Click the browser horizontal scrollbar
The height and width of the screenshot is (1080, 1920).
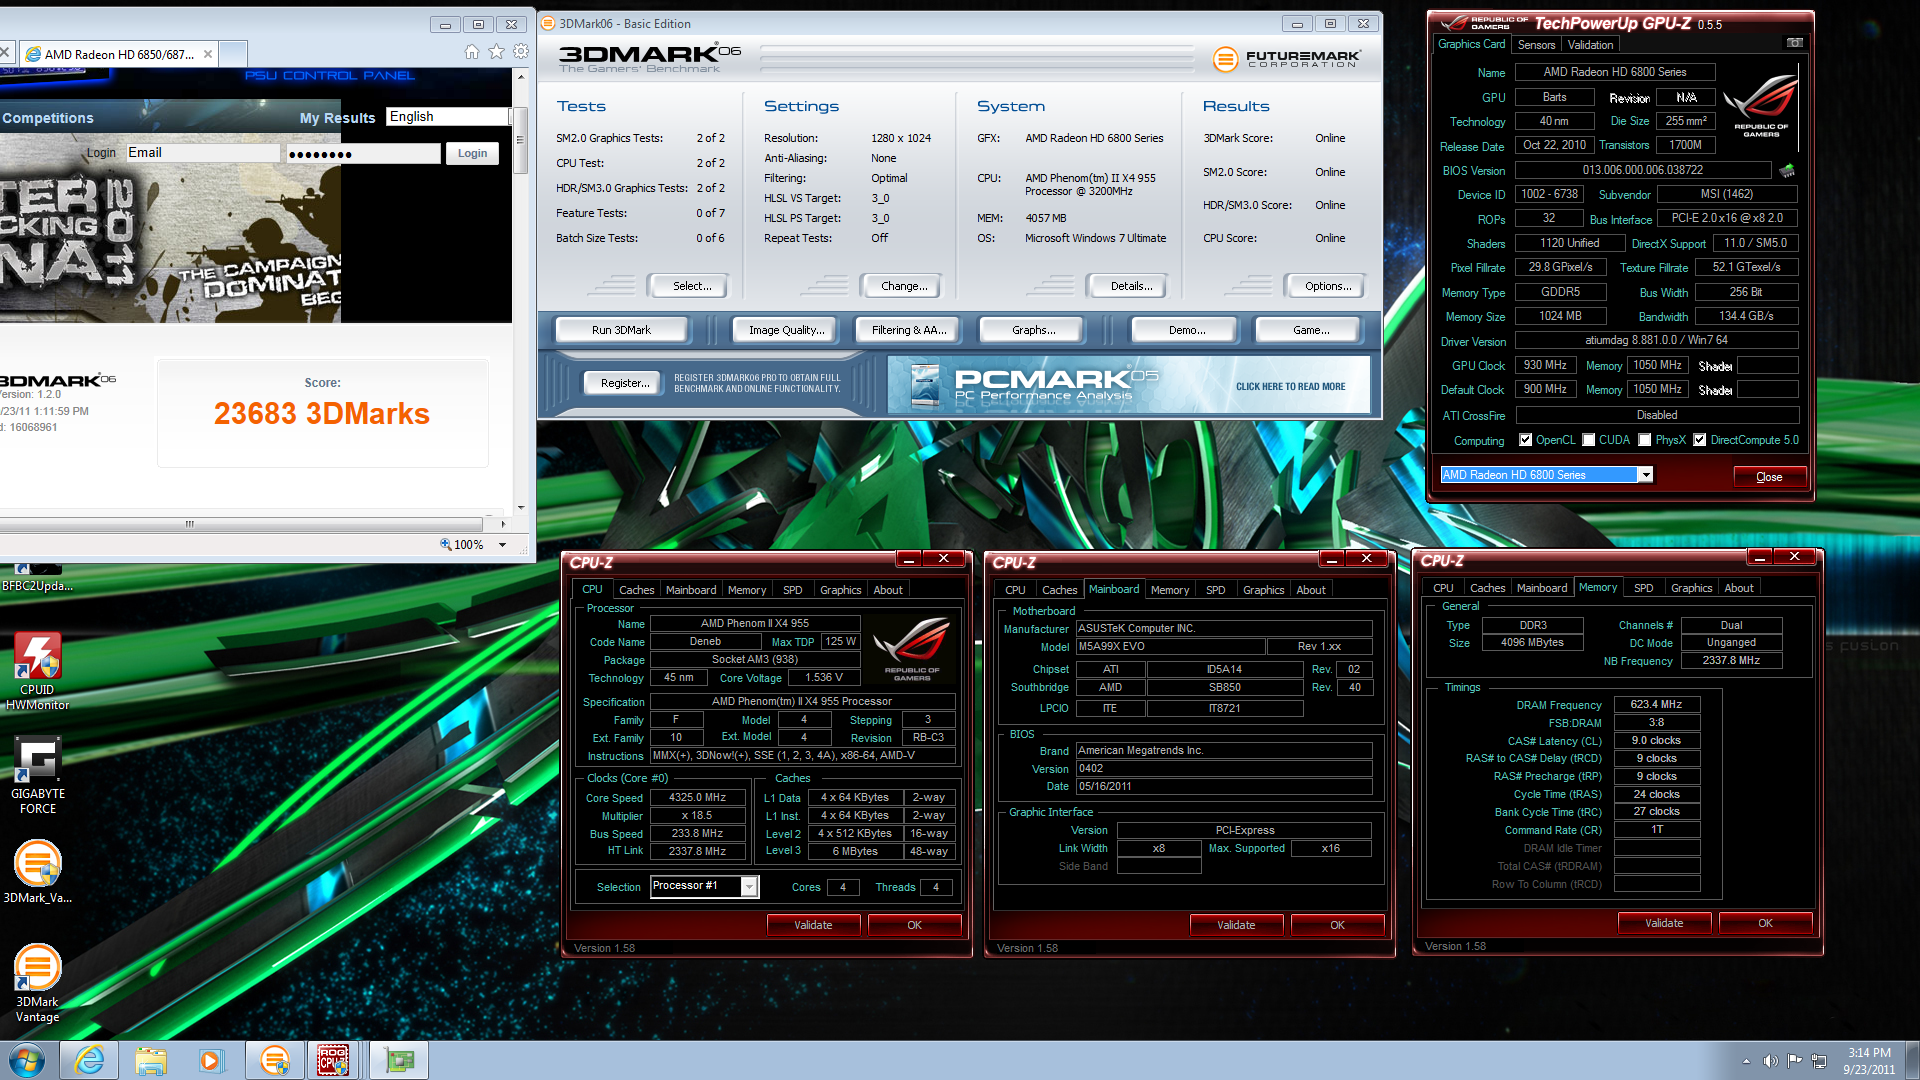click(x=240, y=524)
